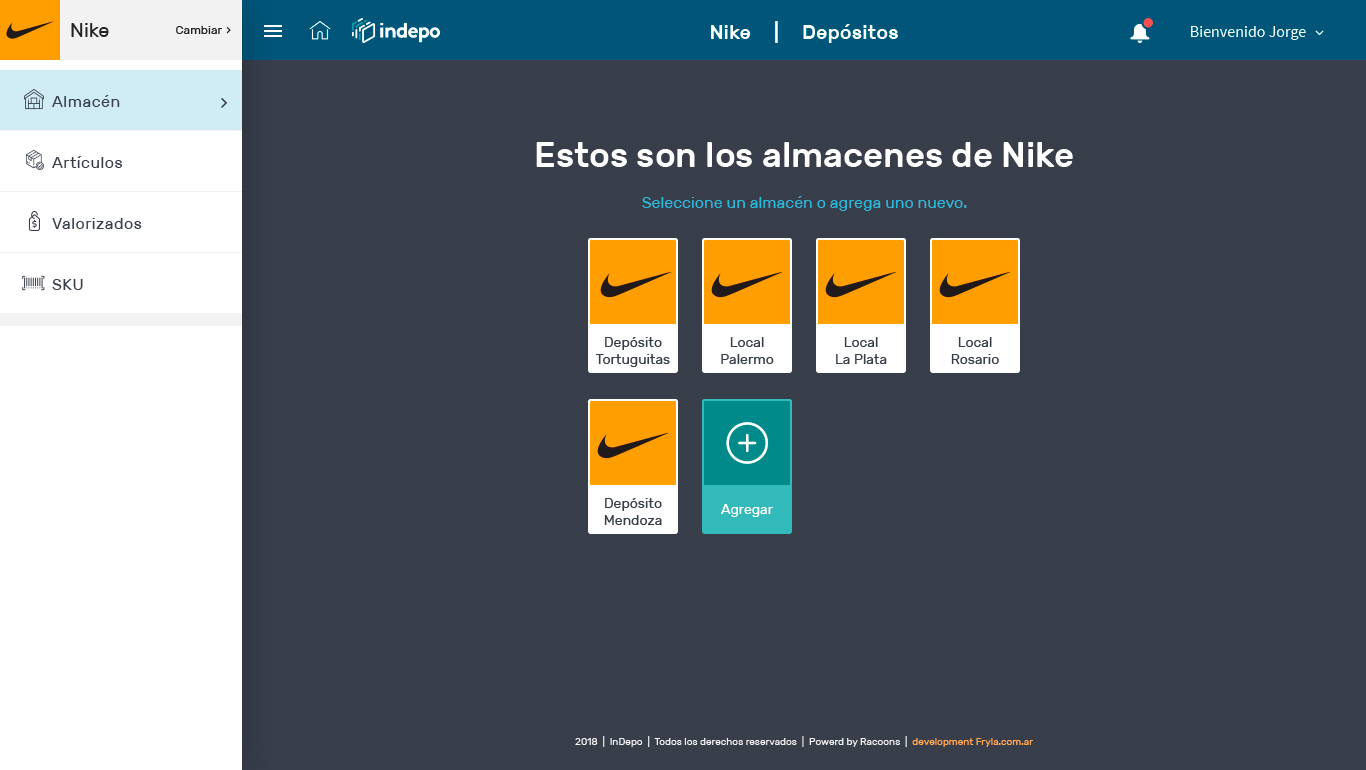Image resolution: width=1366 pixels, height=770 pixels.
Task: Open notifications bell icon
Action: click(x=1140, y=32)
